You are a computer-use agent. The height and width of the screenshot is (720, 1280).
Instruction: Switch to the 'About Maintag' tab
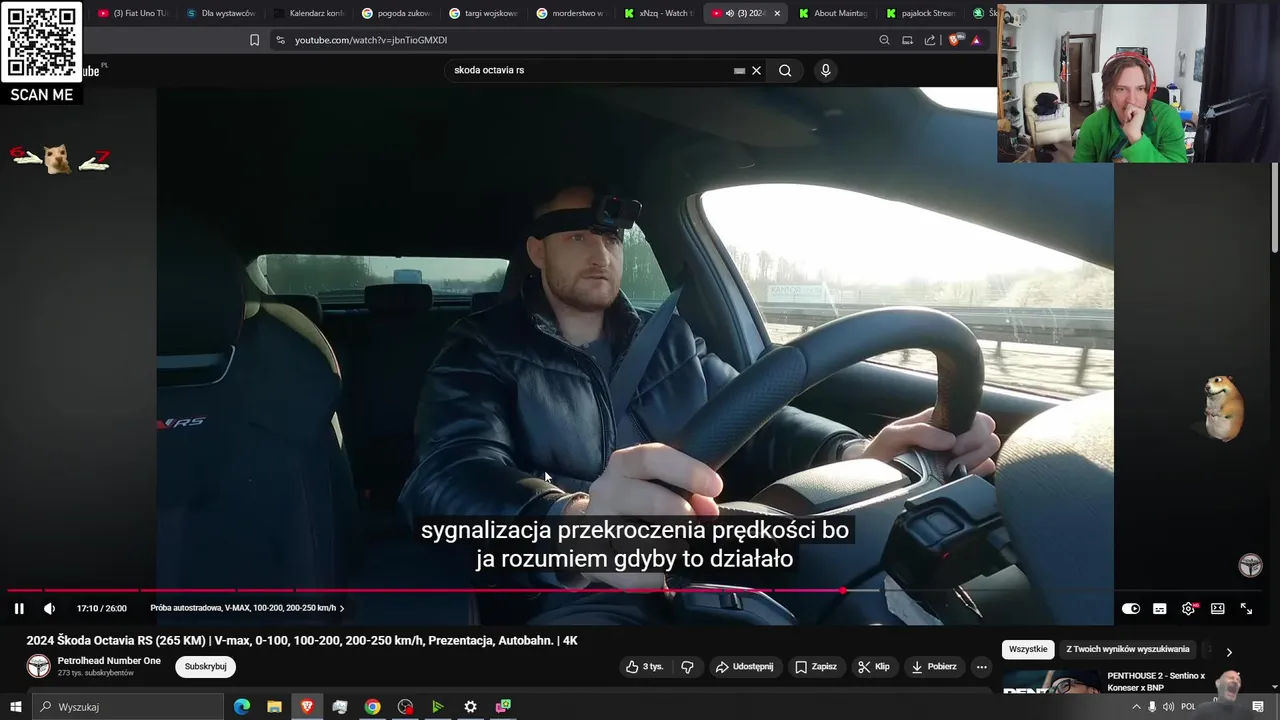tap(833, 13)
